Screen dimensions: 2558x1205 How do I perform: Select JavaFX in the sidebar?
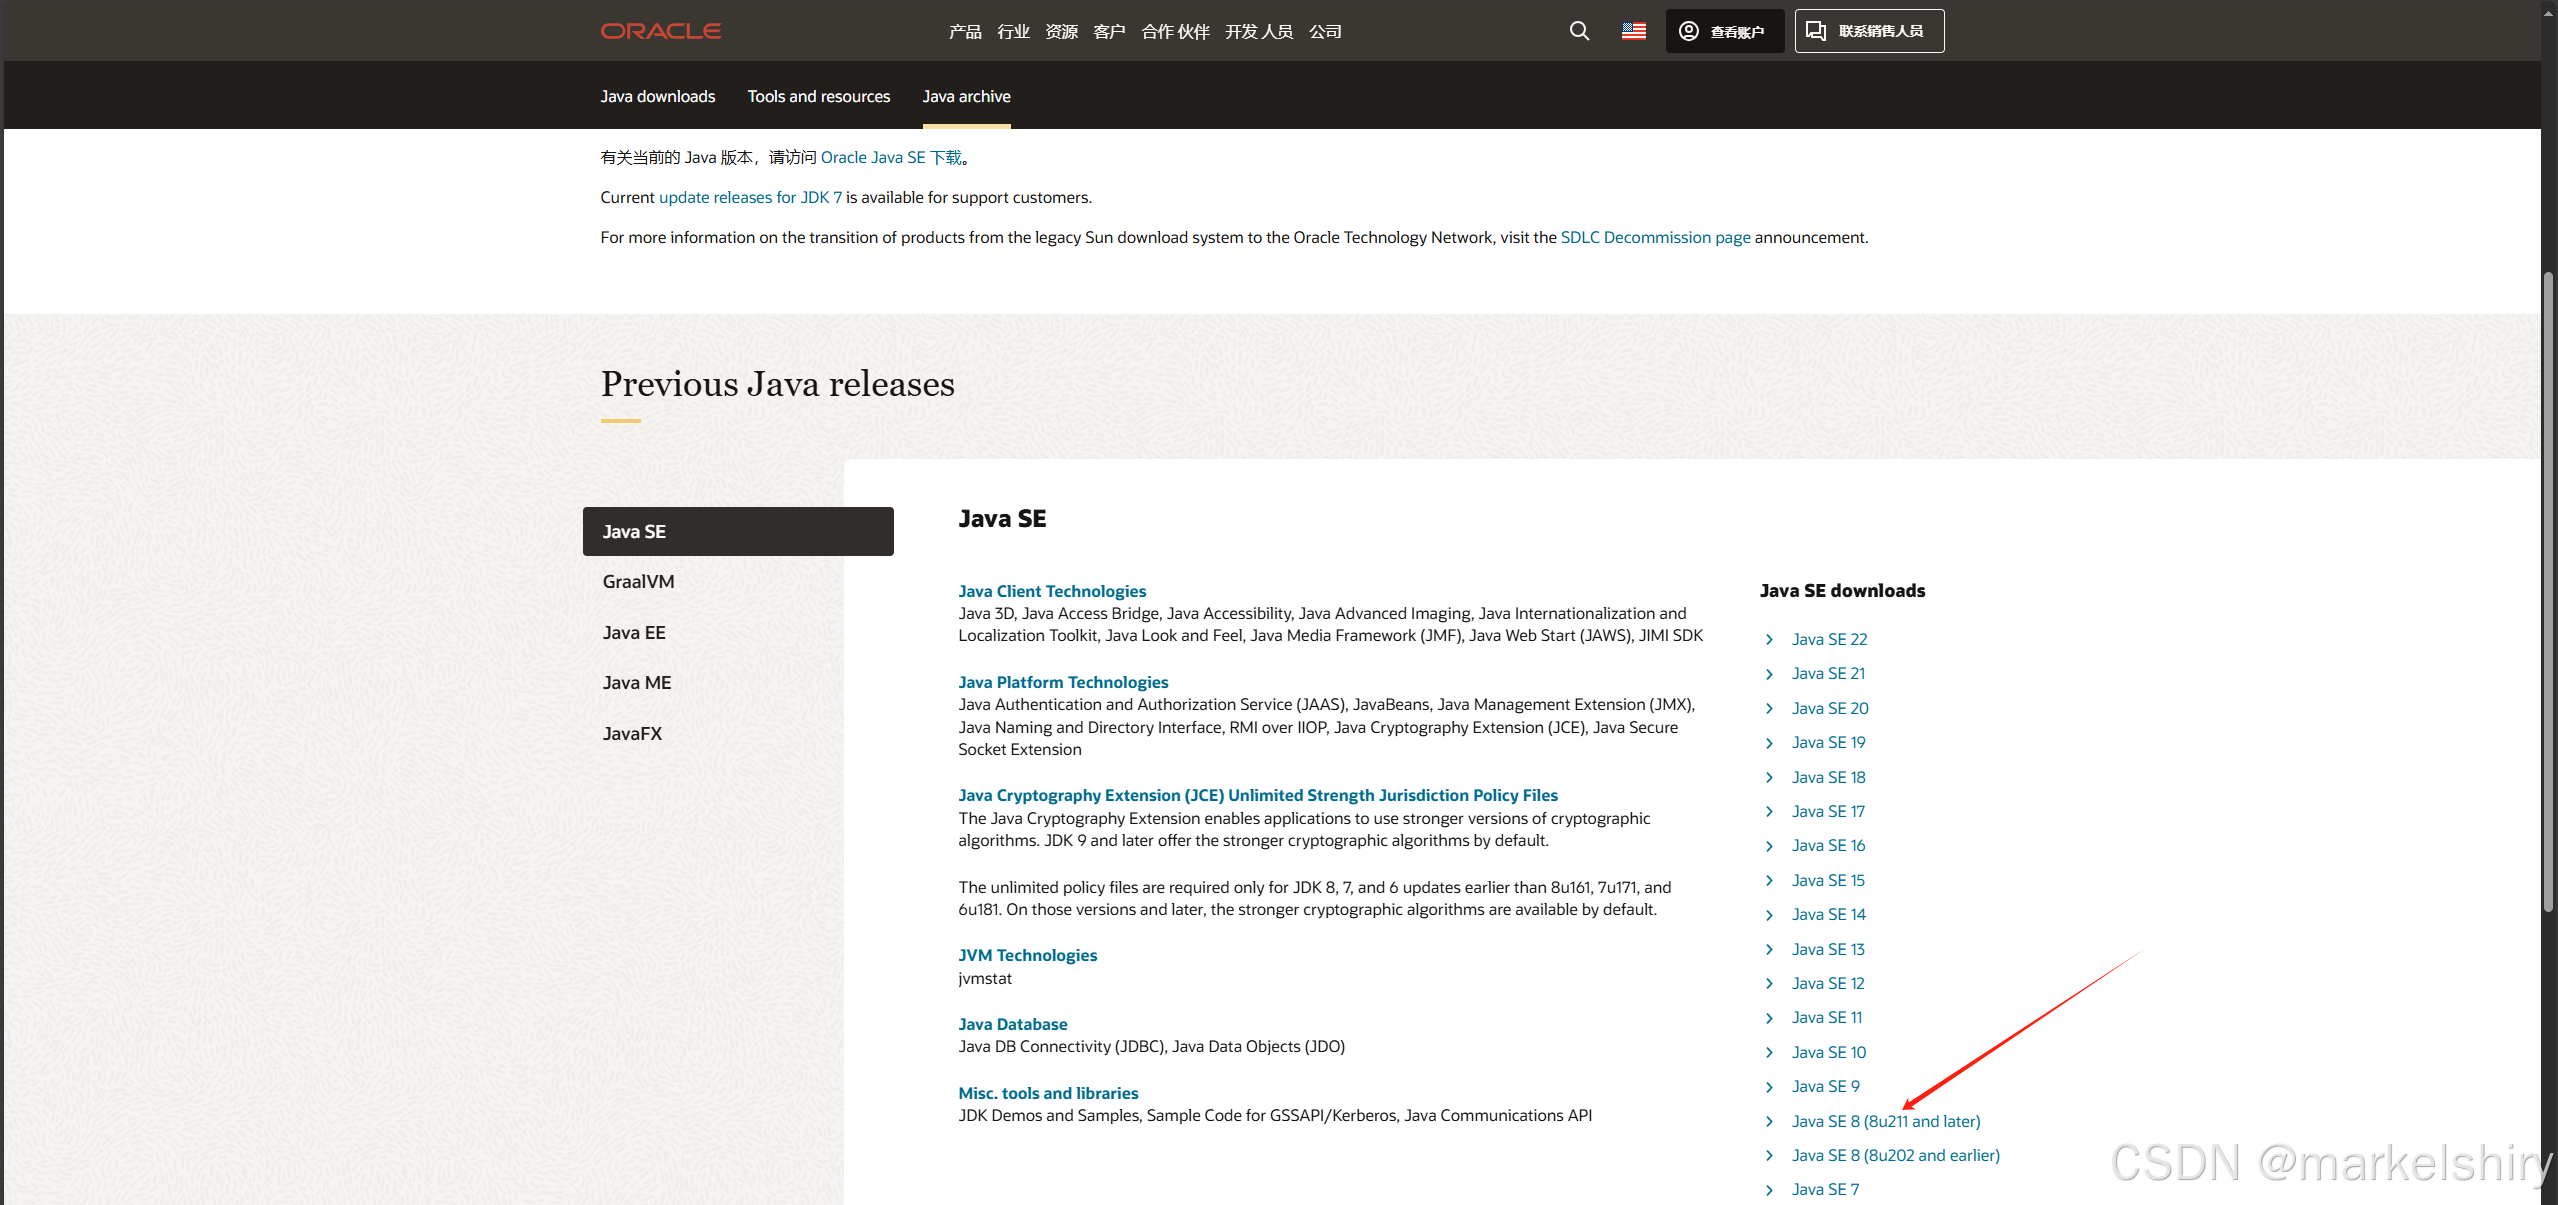click(631, 733)
